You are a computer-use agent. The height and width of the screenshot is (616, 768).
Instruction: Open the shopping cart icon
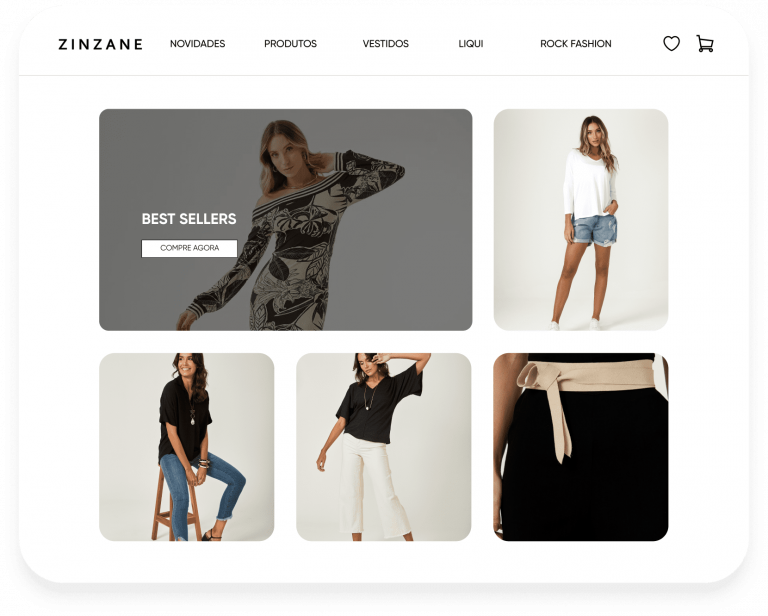click(705, 44)
